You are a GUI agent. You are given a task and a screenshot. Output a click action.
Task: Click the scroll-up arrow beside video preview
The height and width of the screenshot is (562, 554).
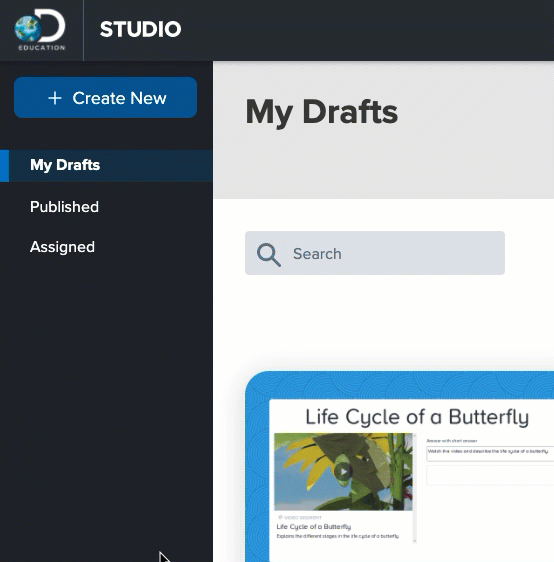coord(415,435)
